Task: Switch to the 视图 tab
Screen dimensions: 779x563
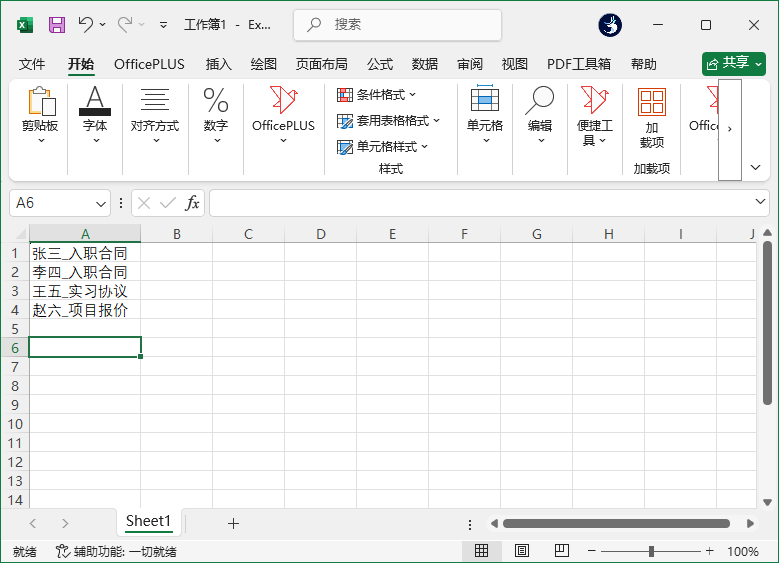Action: (514, 64)
